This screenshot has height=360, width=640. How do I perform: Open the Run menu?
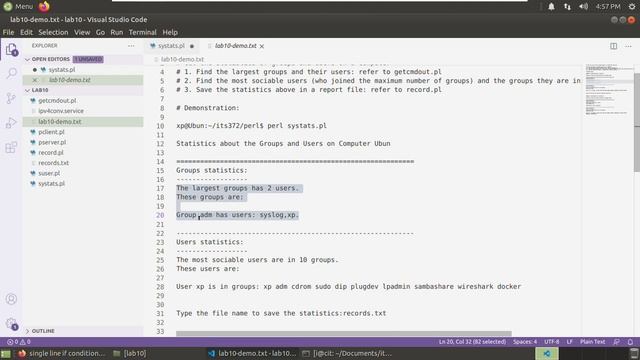pos(116,32)
